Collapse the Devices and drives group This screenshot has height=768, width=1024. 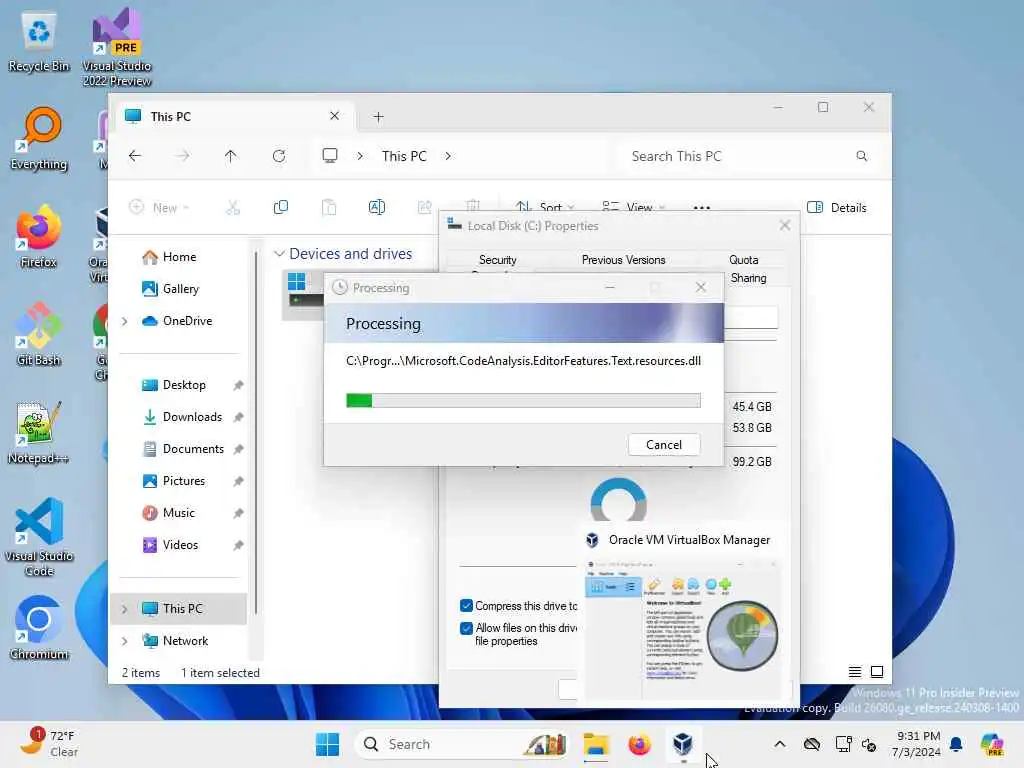[279, 253]
